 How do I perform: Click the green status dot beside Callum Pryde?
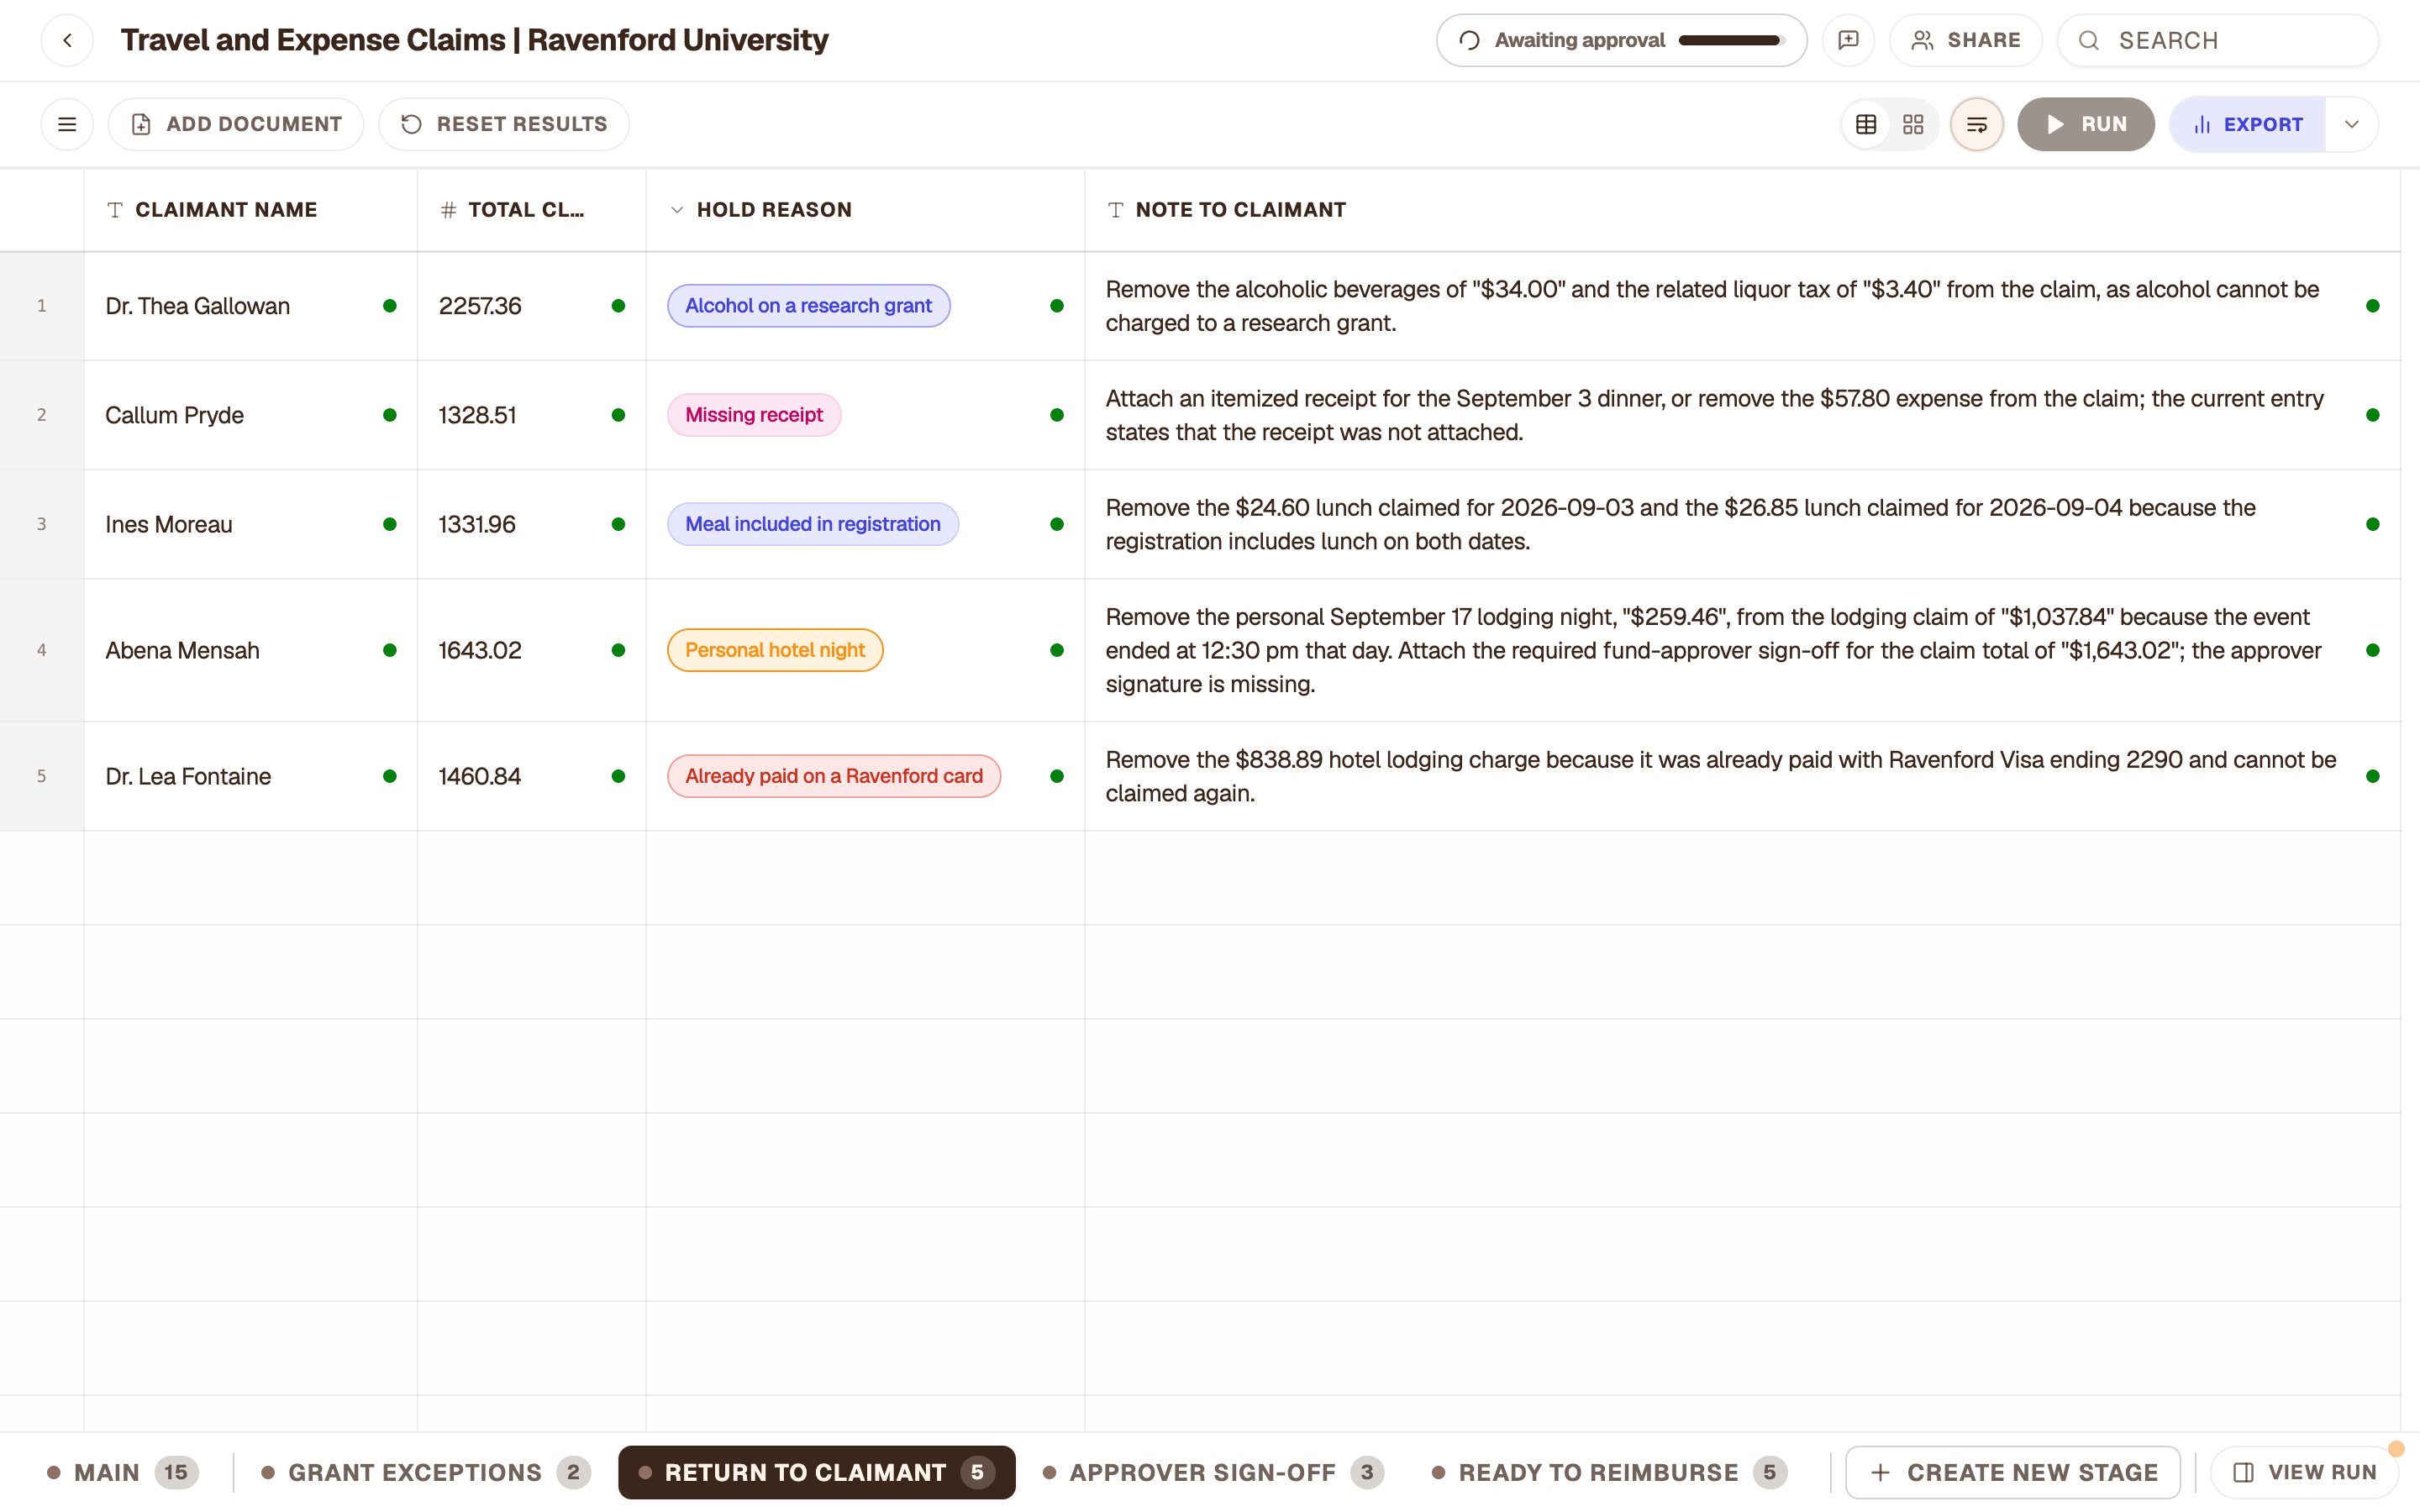pyautogui.click(x=390, y=415)
